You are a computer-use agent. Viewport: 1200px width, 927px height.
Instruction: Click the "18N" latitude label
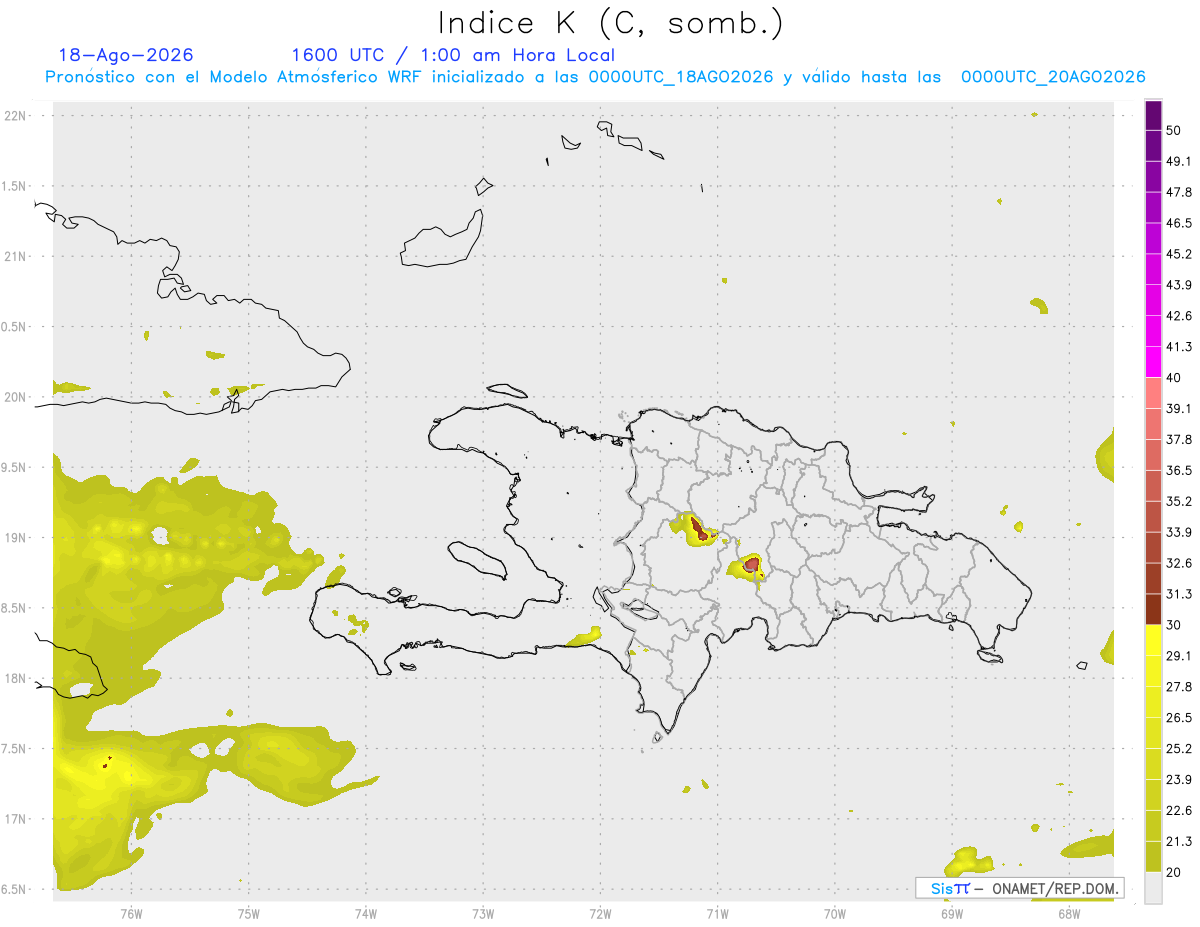pyautogui.click(x=15, y=678)
